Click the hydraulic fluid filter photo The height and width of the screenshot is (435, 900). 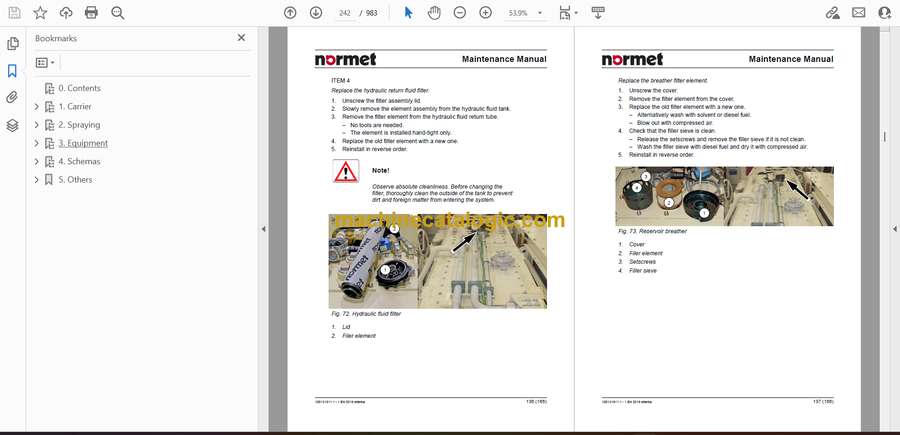coord(437,262)
